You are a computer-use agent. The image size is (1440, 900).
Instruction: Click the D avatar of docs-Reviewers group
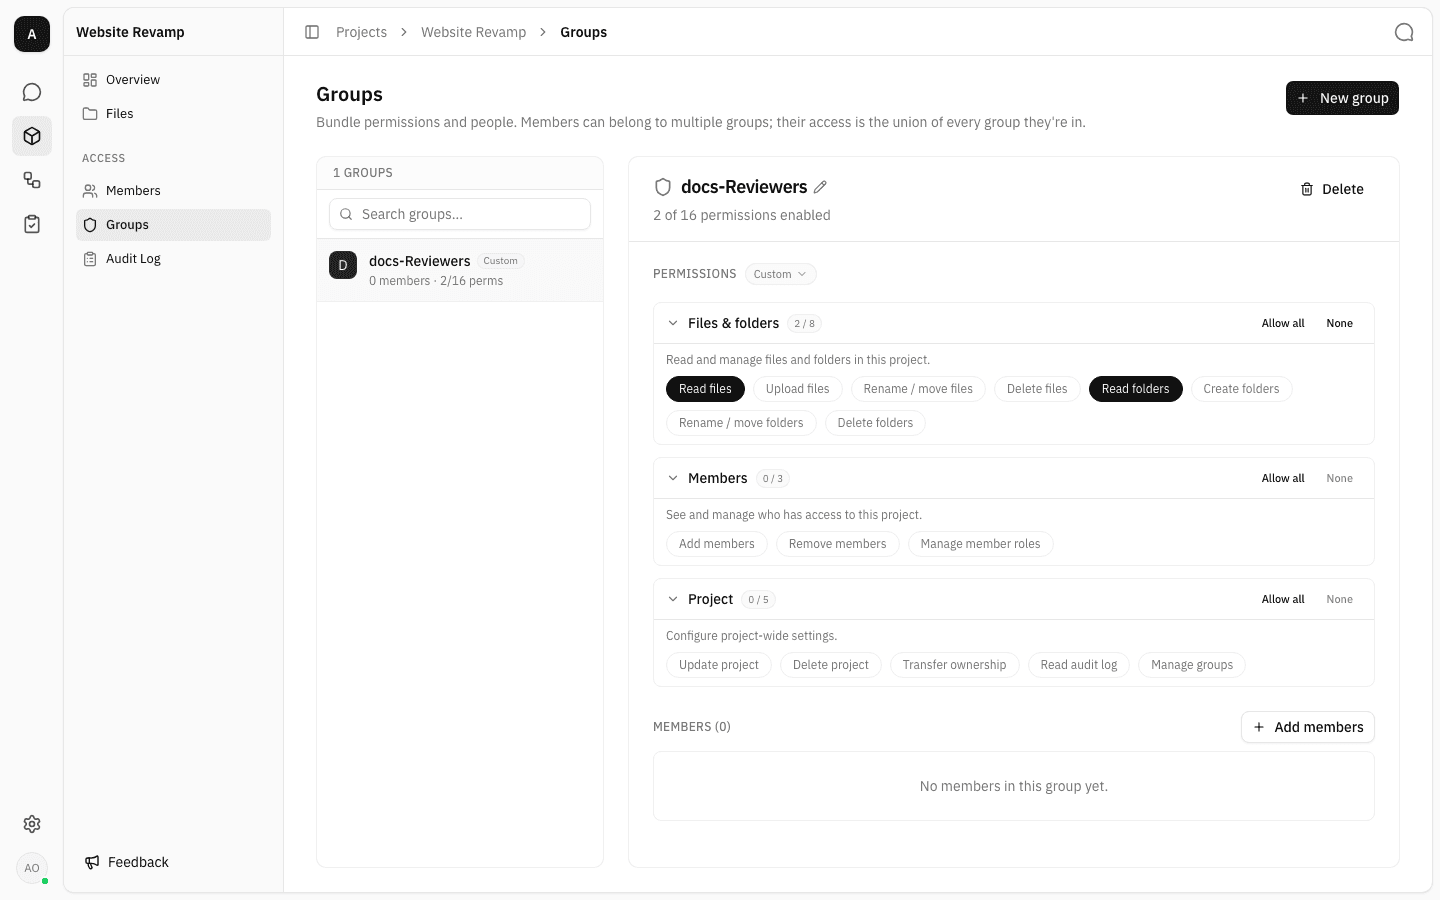click(x=343, y=265)
